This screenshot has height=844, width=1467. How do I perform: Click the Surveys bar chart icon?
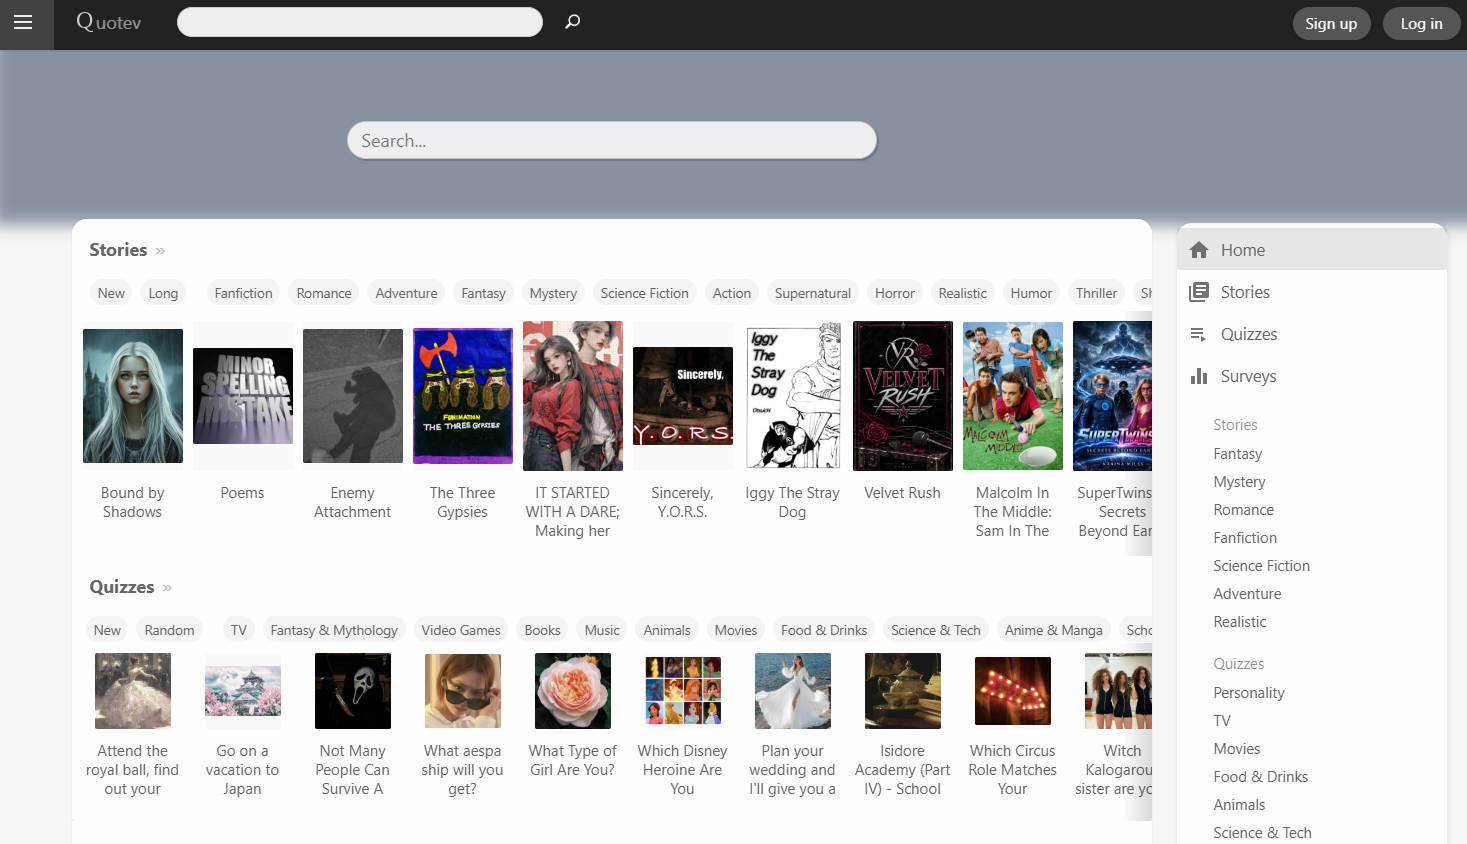point(1199,376)
